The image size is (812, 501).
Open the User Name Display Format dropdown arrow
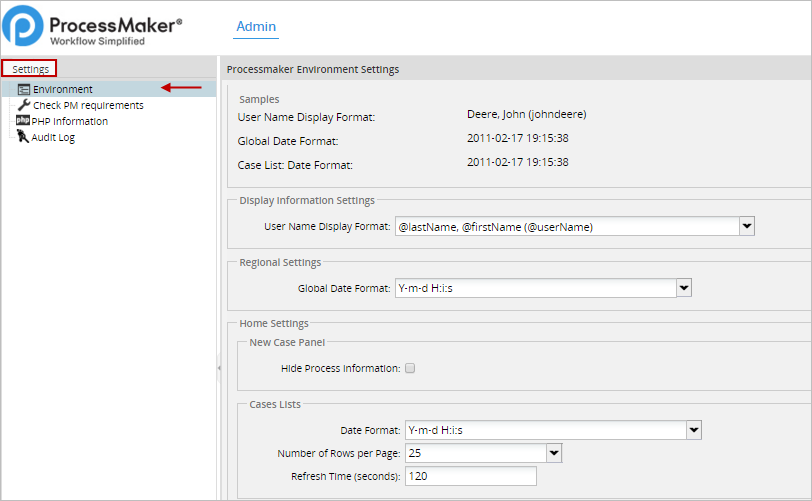[x=746, y=227]
